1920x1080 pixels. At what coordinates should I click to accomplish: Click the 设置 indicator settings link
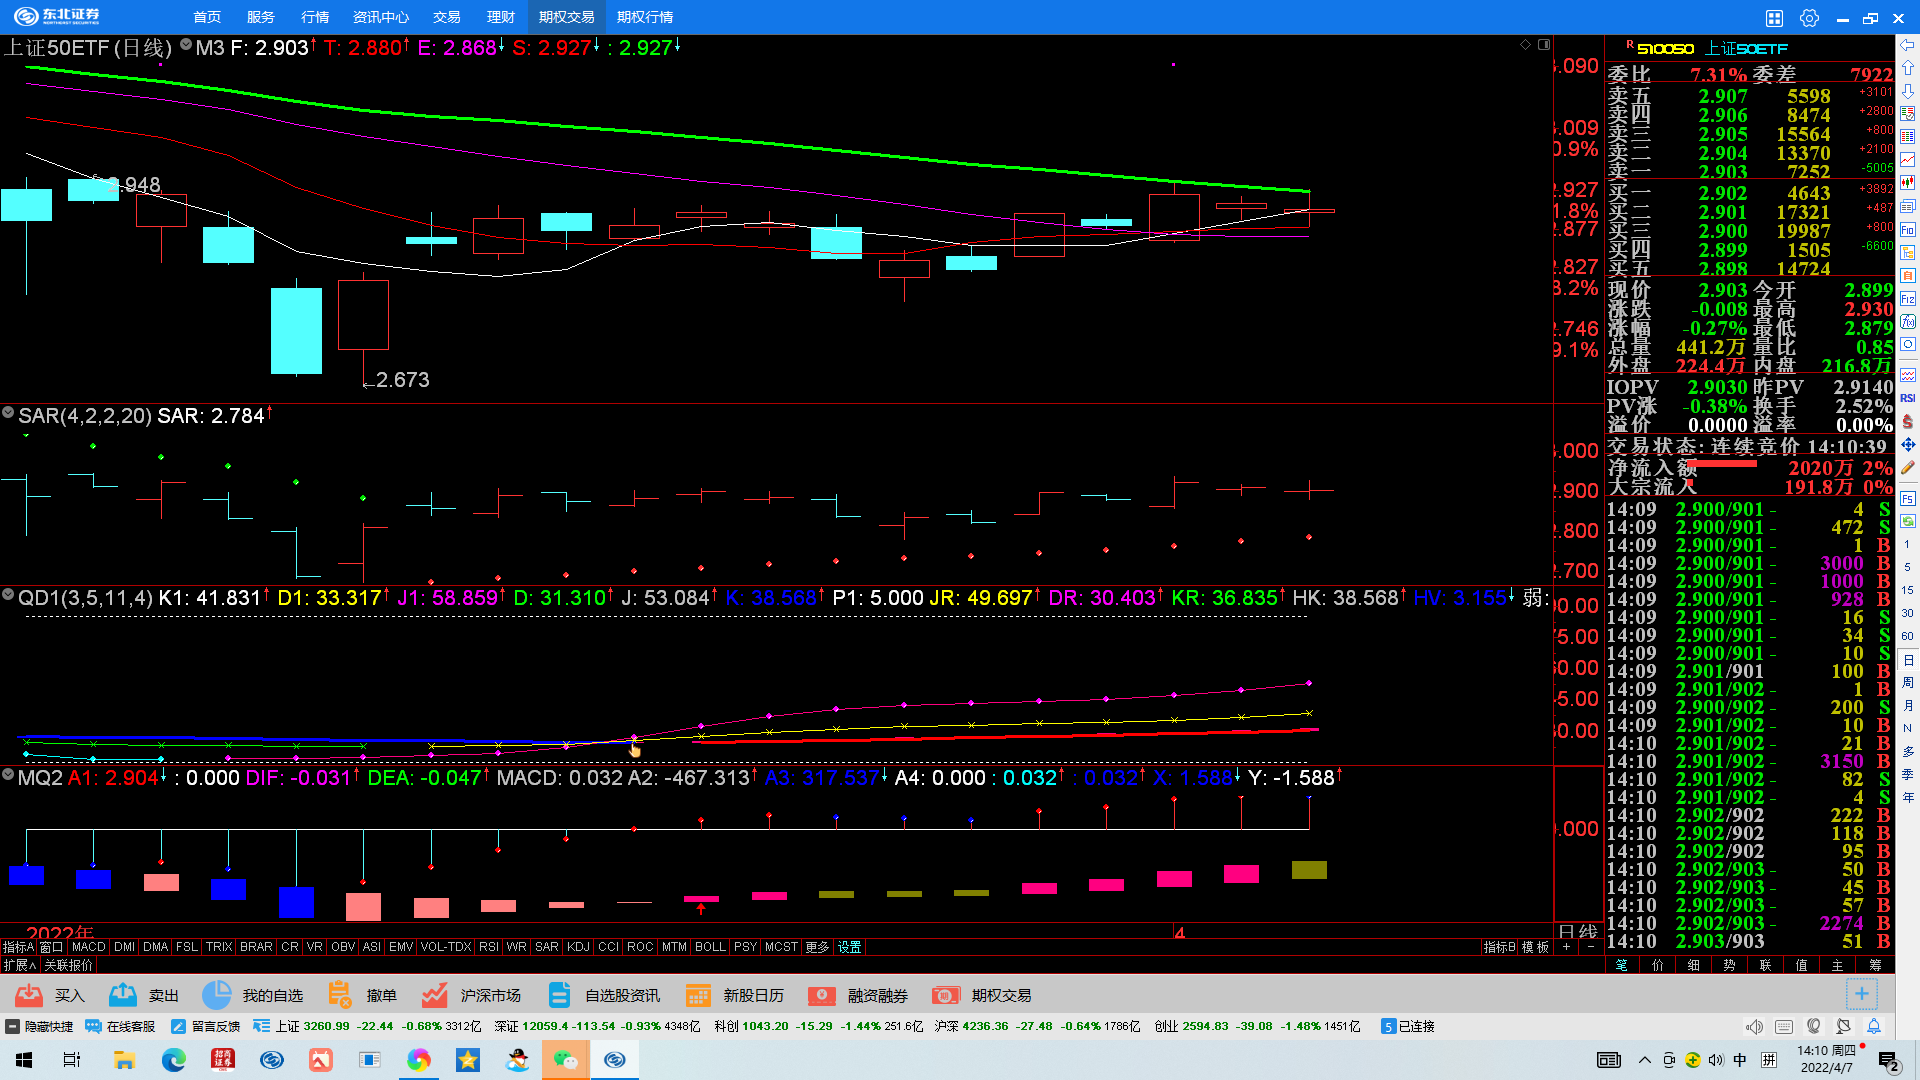(x=849, y=947)
